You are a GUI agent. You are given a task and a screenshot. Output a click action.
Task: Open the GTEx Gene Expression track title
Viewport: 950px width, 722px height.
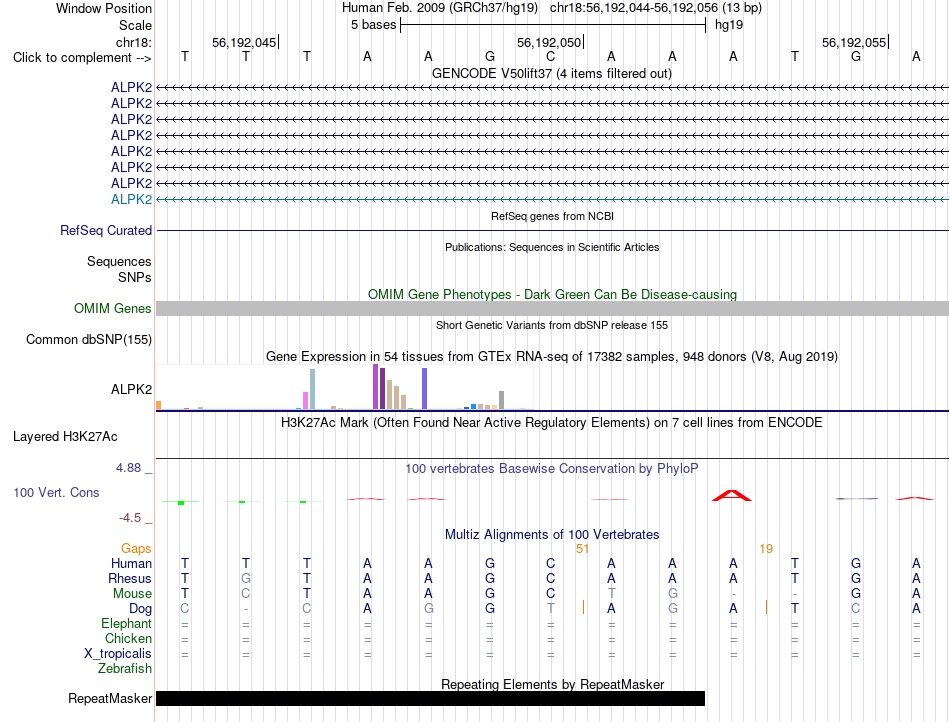click(x=552, y=357)
